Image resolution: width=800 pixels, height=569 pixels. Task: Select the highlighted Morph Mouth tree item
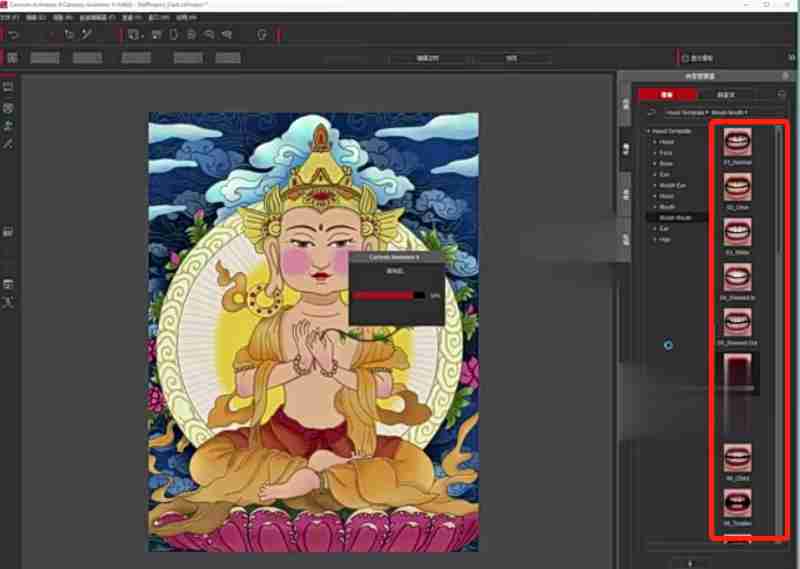tap(677, 218)
